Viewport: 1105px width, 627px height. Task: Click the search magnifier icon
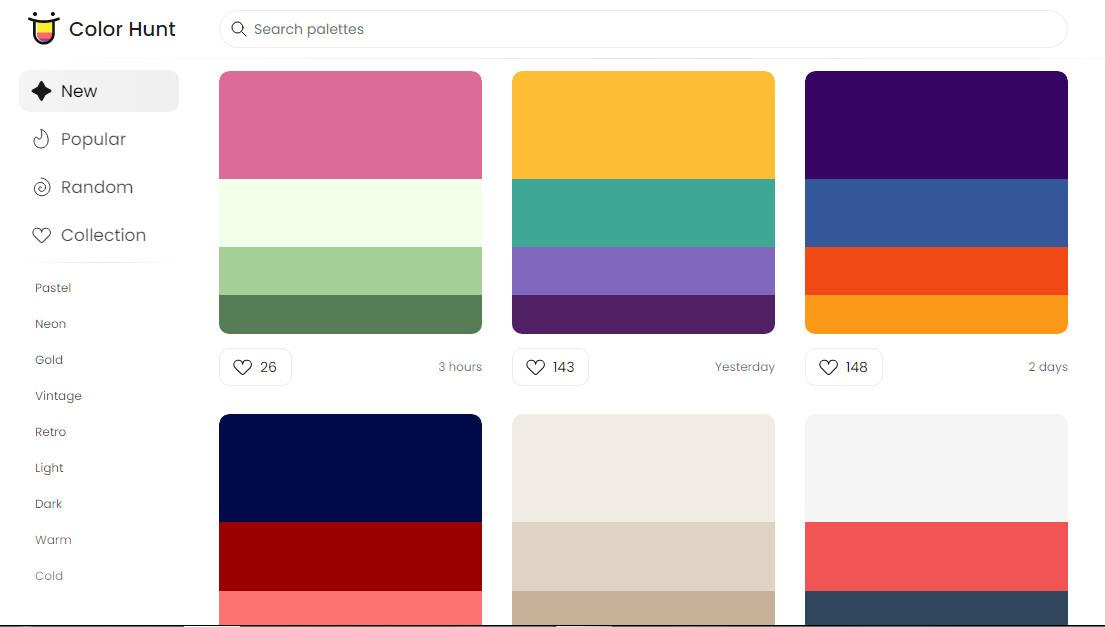(x=239, y=29)
